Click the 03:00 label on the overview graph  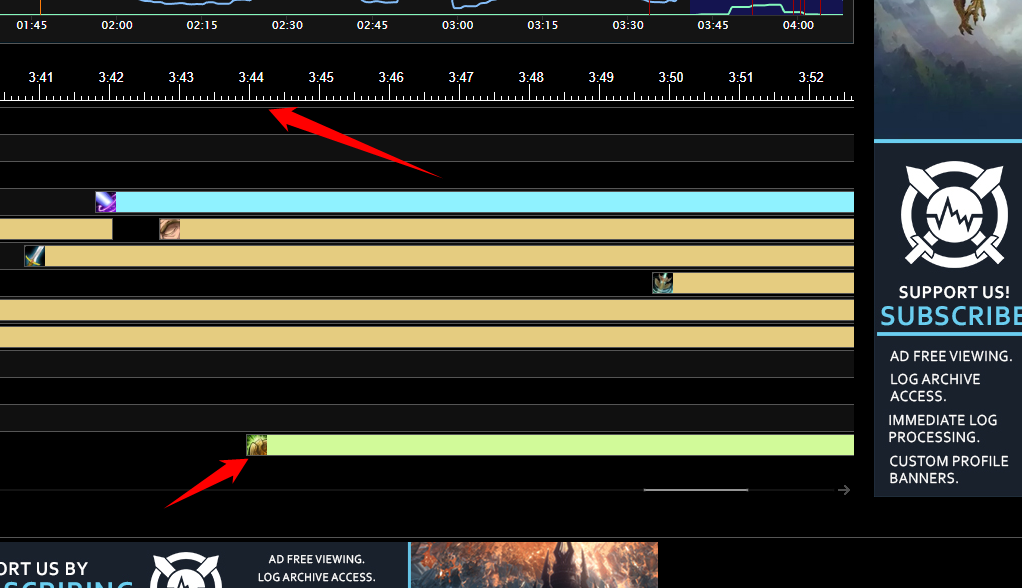click(x=458, y=25)
